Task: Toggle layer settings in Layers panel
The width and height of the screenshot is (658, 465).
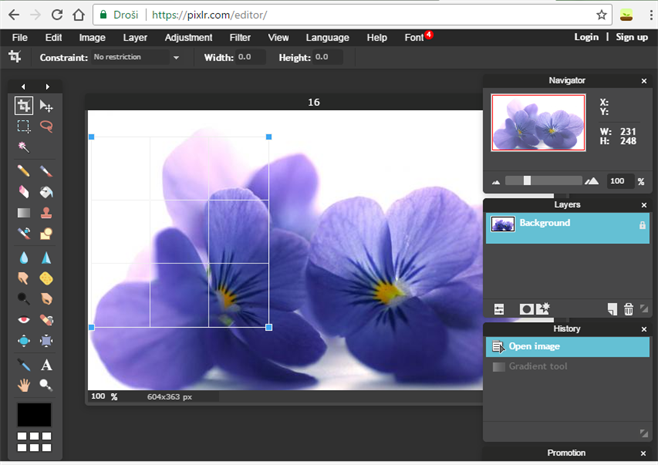Action: point(500,309)
